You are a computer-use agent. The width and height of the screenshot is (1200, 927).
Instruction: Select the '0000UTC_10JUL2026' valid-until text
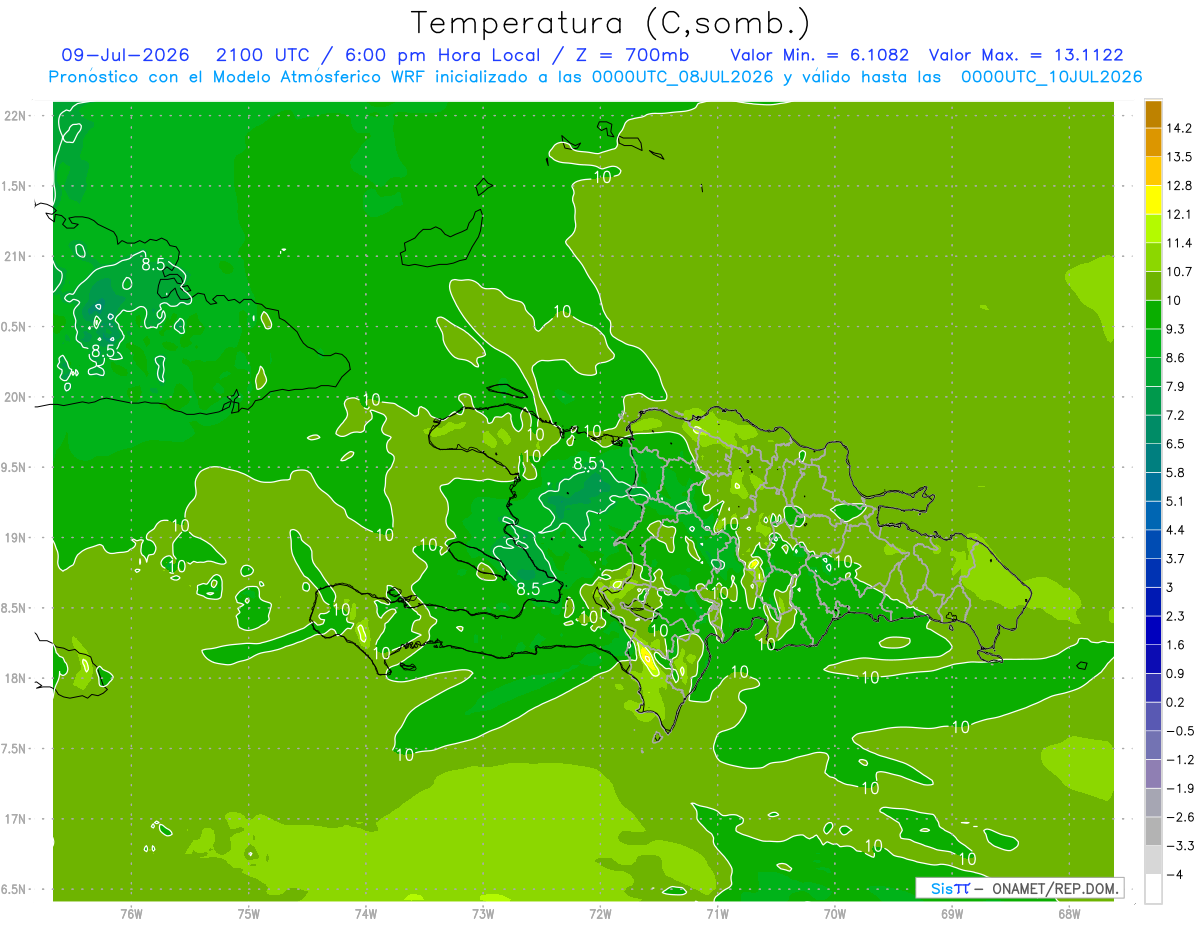point(1051,76)
